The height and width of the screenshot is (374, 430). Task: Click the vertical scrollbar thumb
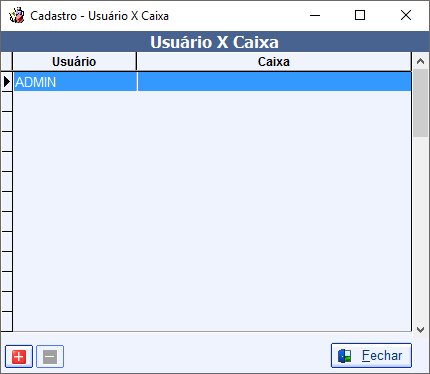coord(420,103)
